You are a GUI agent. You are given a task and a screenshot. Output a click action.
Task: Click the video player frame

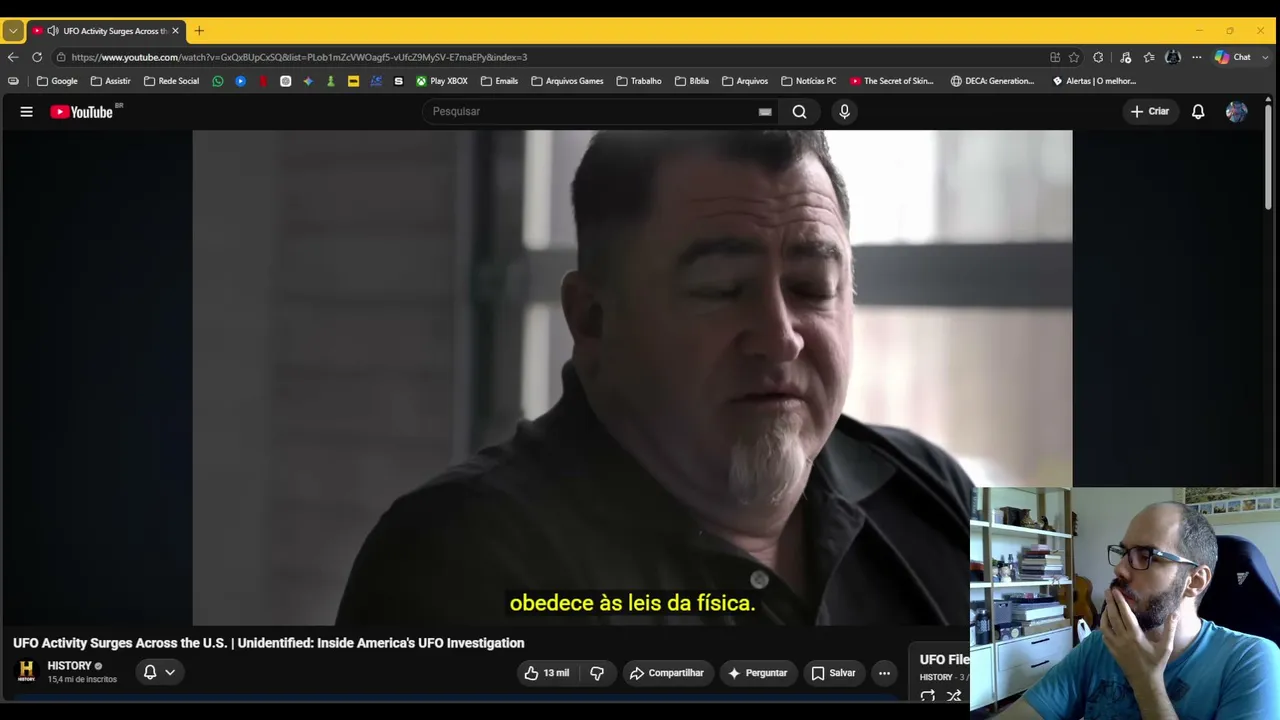632,378
